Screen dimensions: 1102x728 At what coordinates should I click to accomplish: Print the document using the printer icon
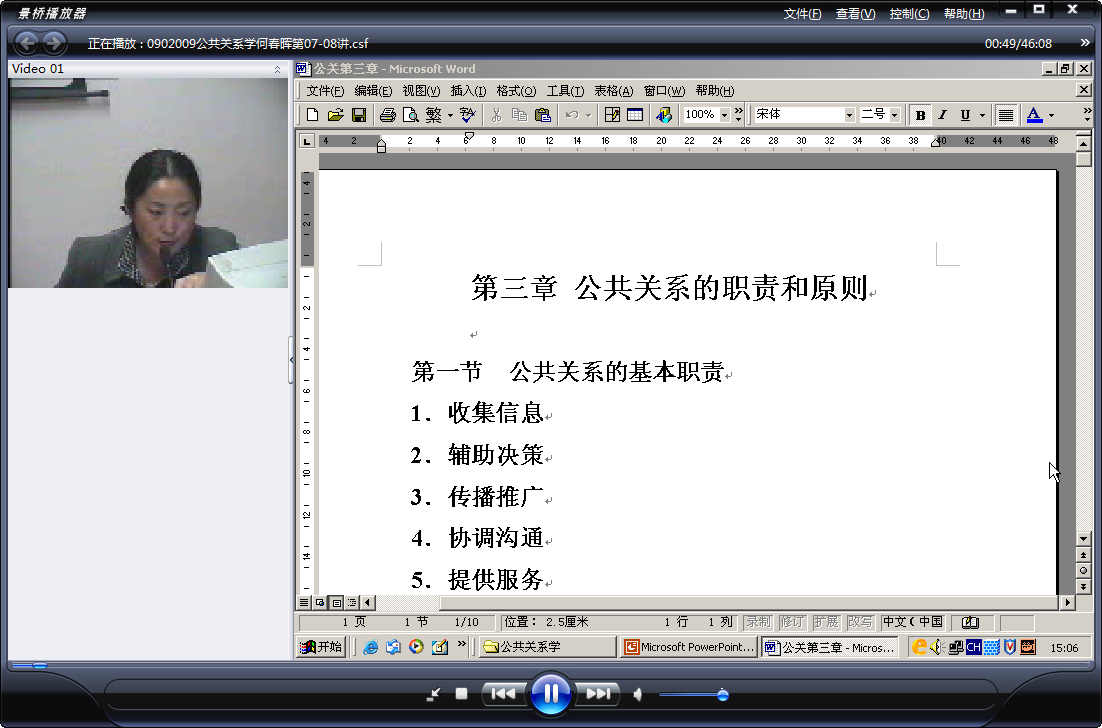click(x=387, y=115)
